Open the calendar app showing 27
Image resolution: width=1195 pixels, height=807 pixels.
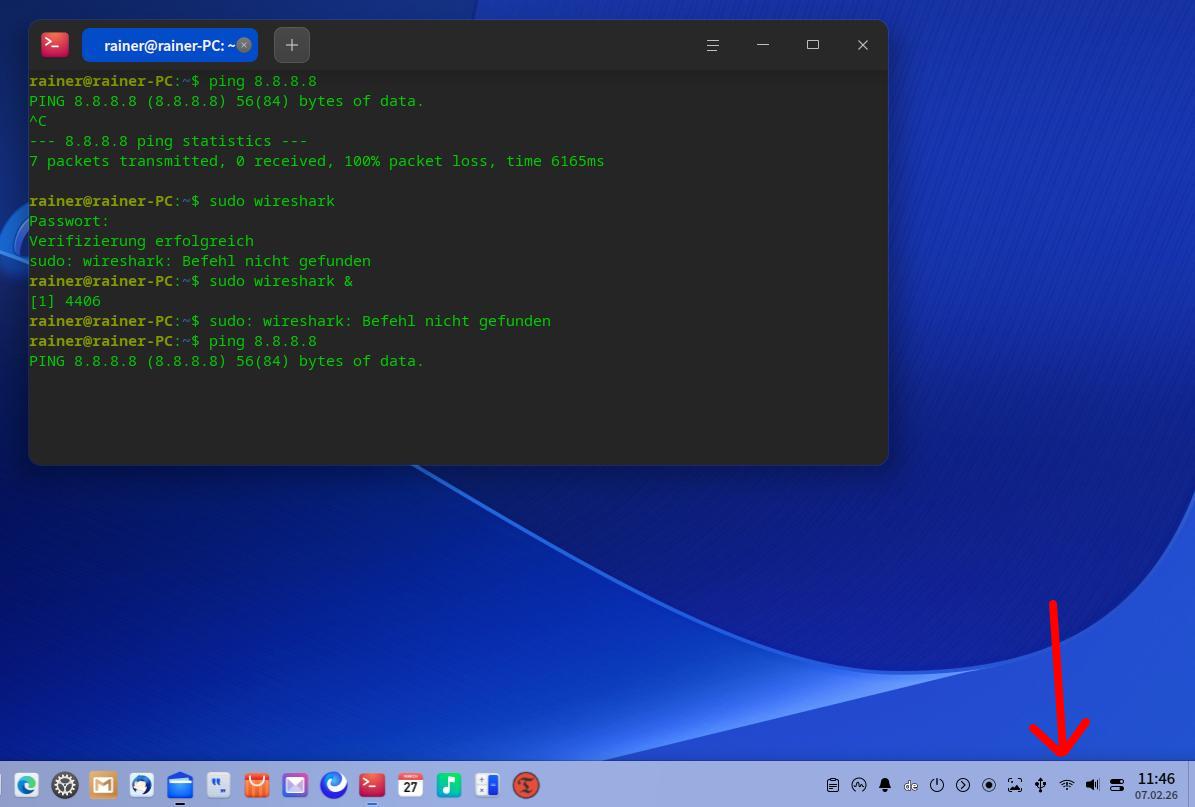tap(410, 785)
